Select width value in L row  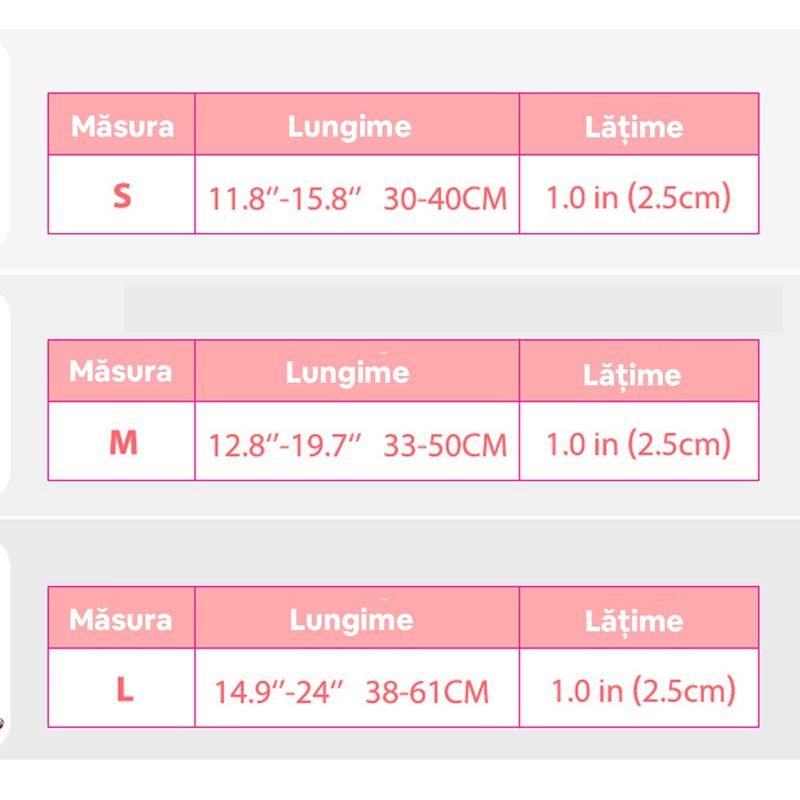point(643,691)
